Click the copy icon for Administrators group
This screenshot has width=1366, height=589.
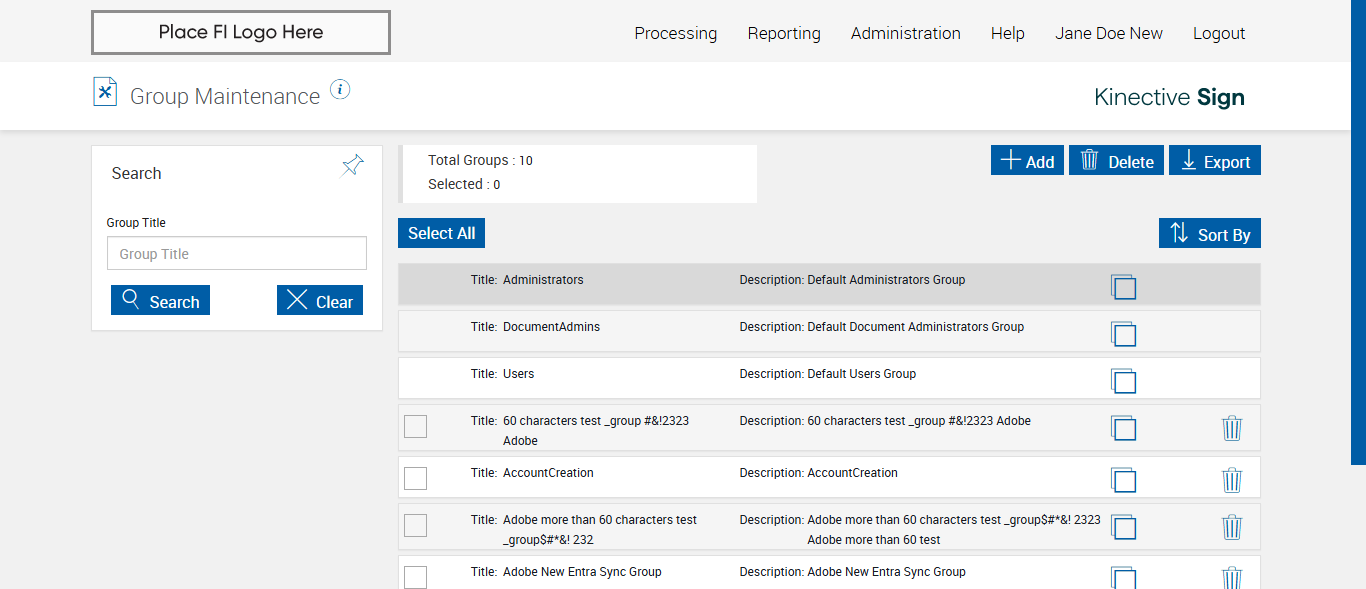click(1124, 287)
